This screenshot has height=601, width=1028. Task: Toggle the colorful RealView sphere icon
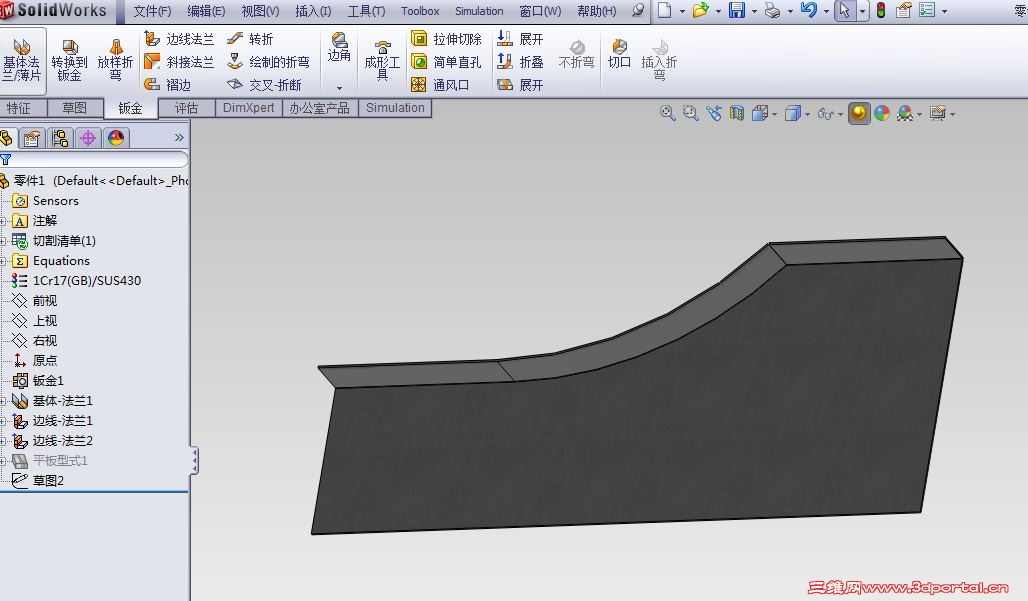(x=882, y=113)
